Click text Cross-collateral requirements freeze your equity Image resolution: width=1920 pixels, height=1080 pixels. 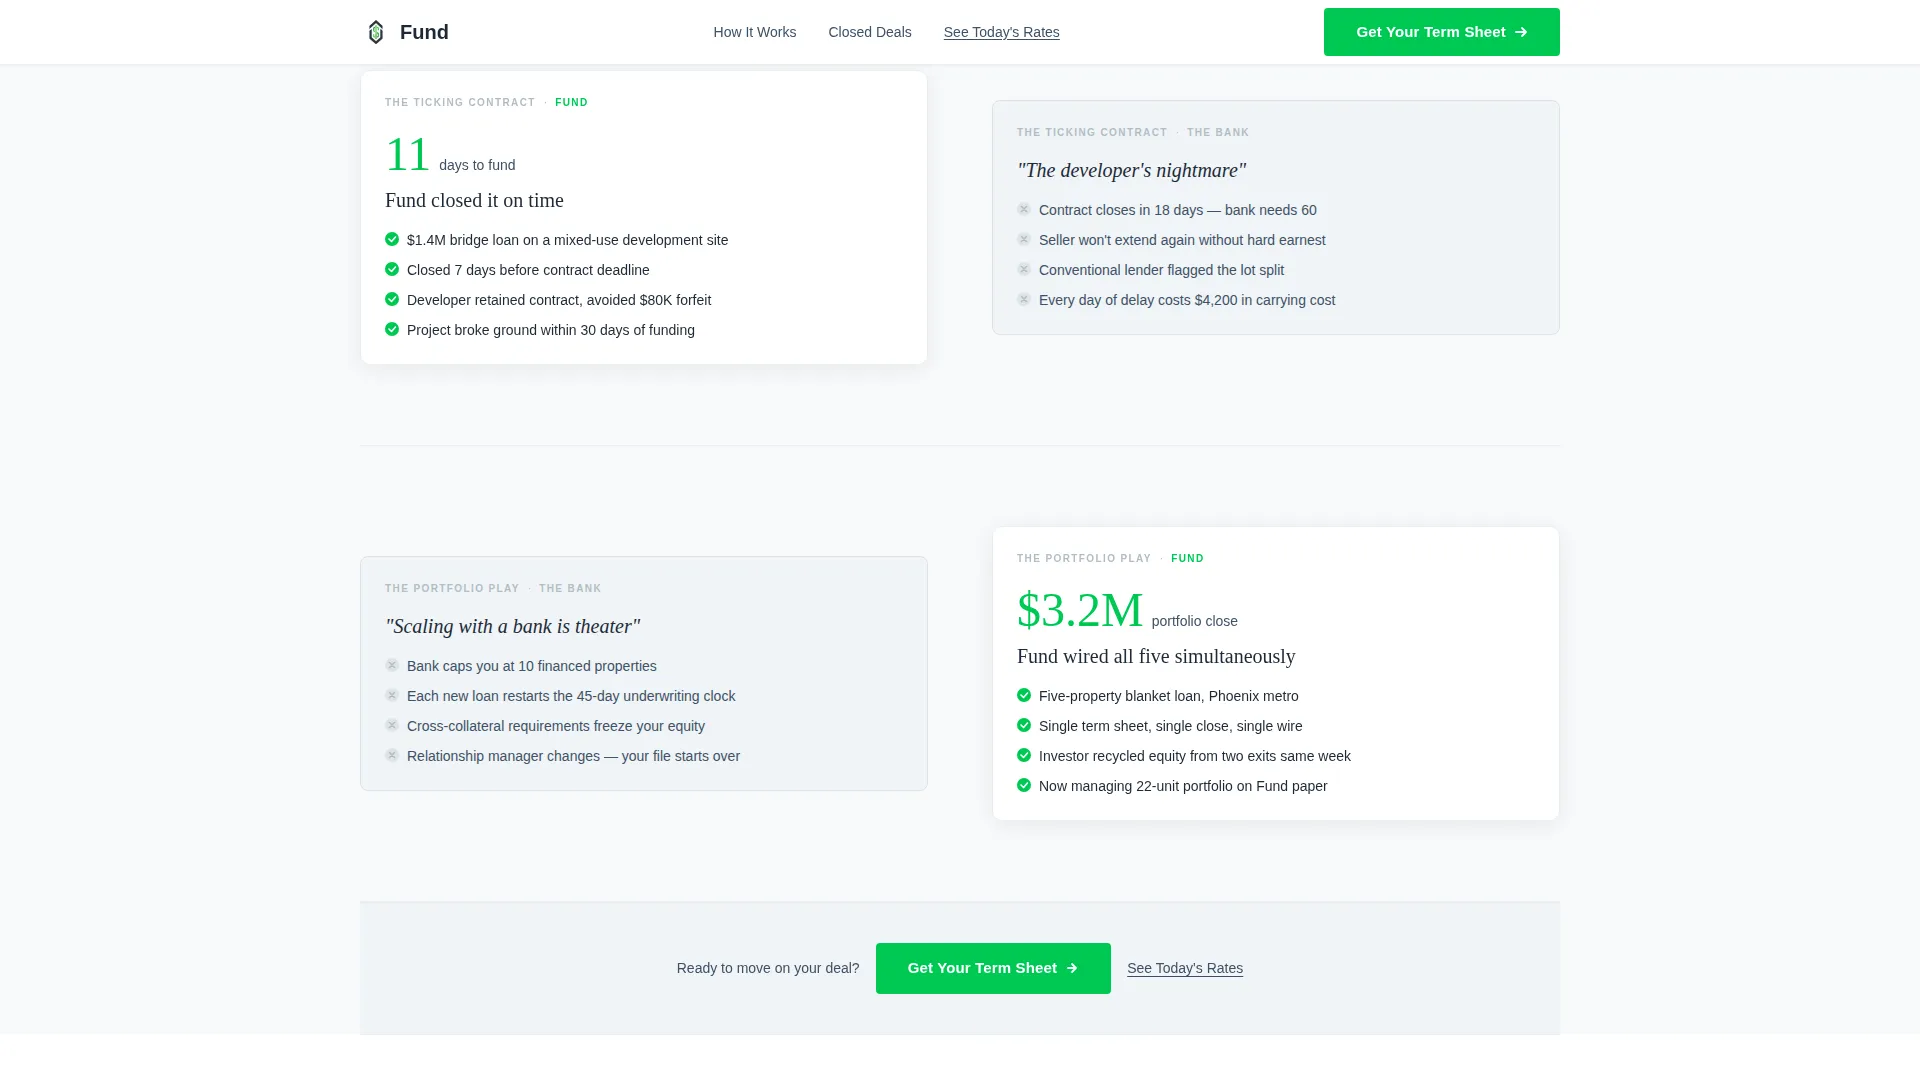click(x=556, y=726)
